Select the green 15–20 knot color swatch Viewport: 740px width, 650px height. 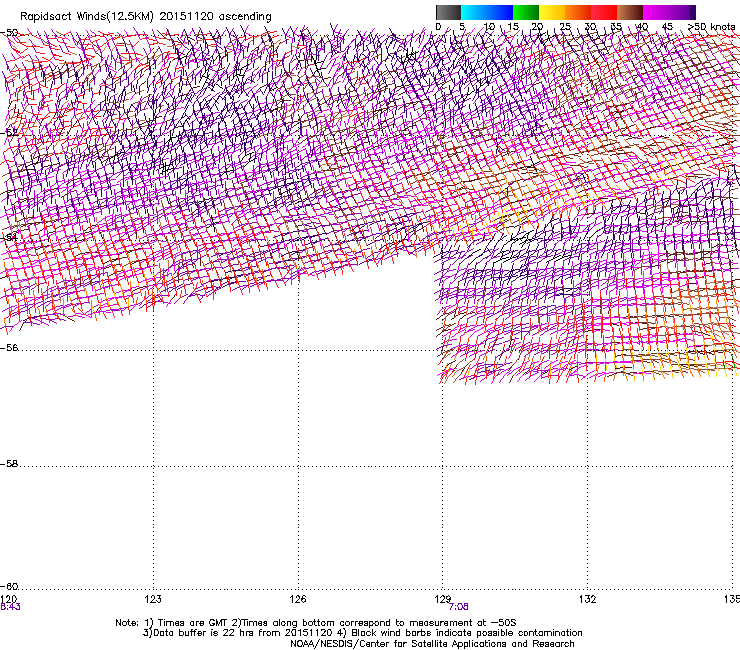click(526, 12)
